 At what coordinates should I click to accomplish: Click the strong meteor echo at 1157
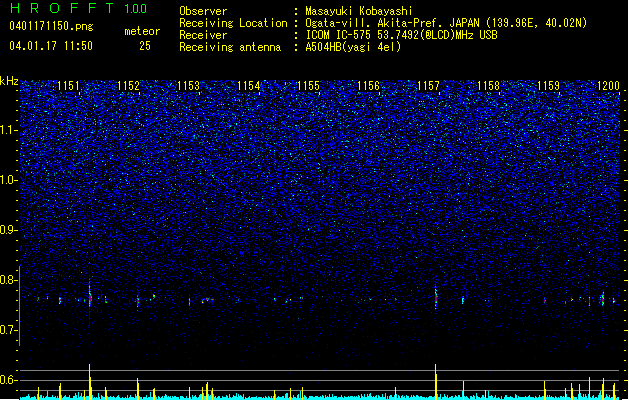(x=436, y=297)
